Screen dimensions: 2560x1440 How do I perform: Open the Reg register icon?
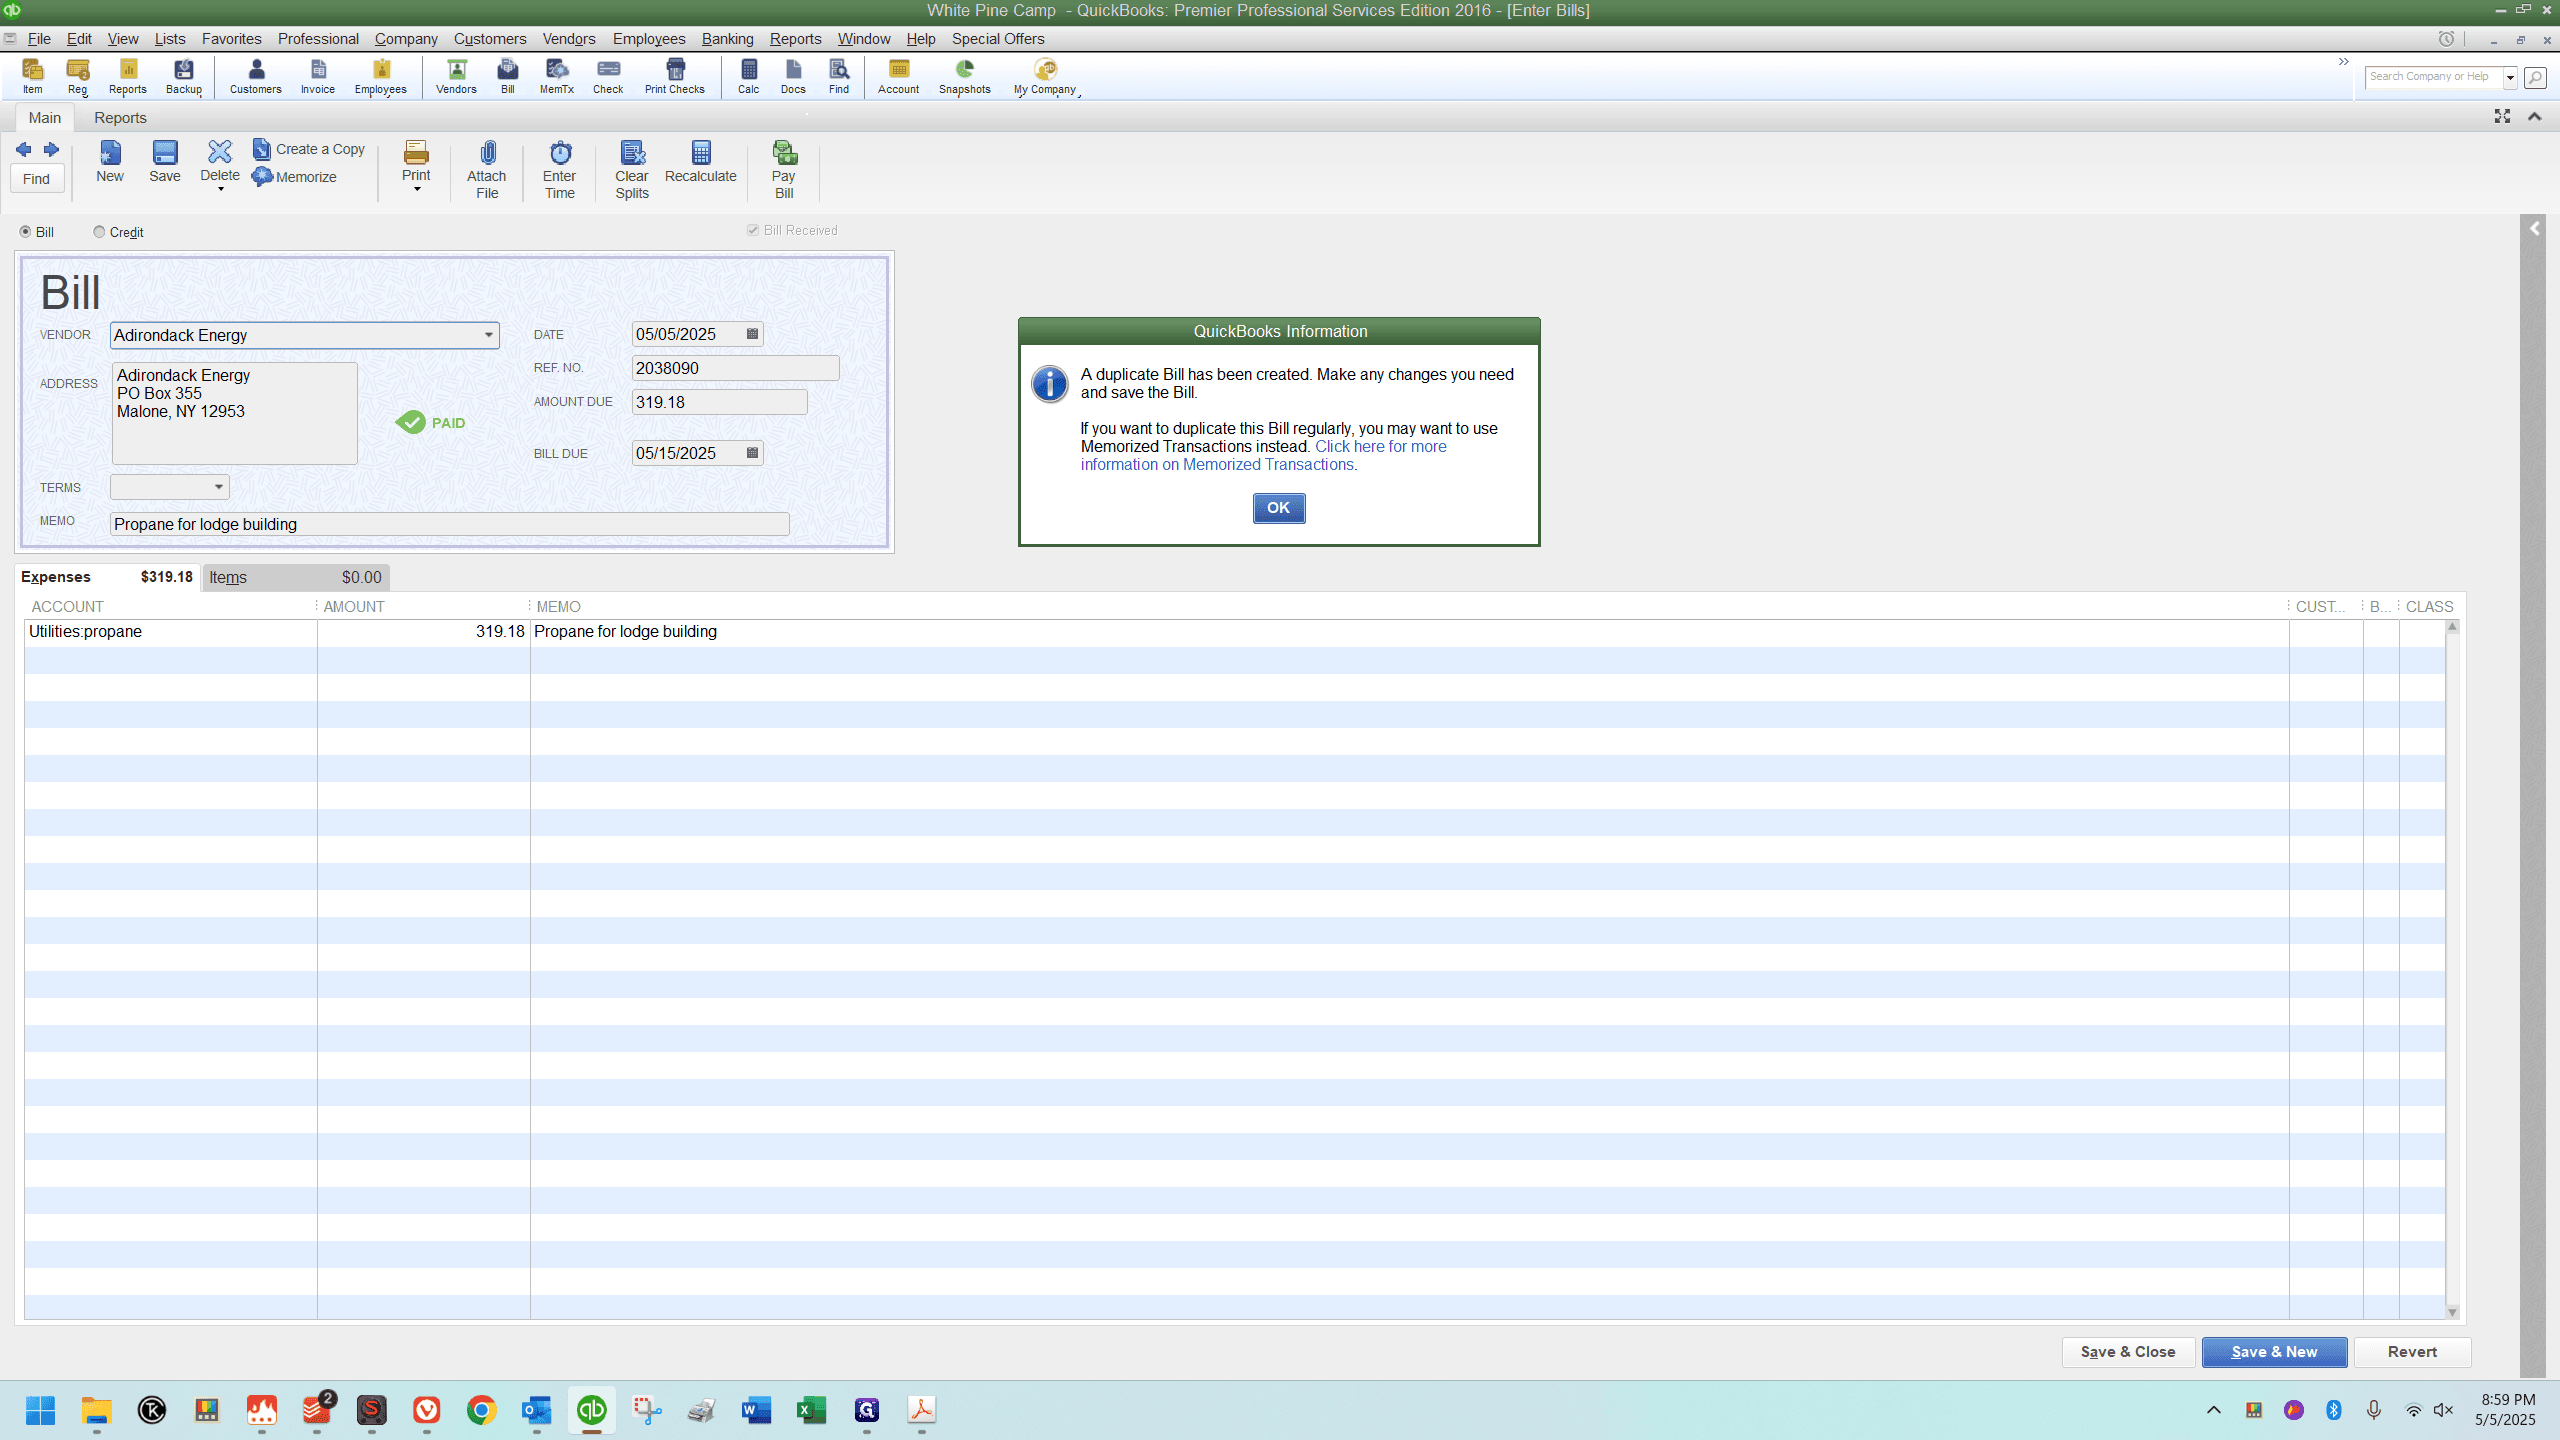pyautogui.click(x=77, y=76)
